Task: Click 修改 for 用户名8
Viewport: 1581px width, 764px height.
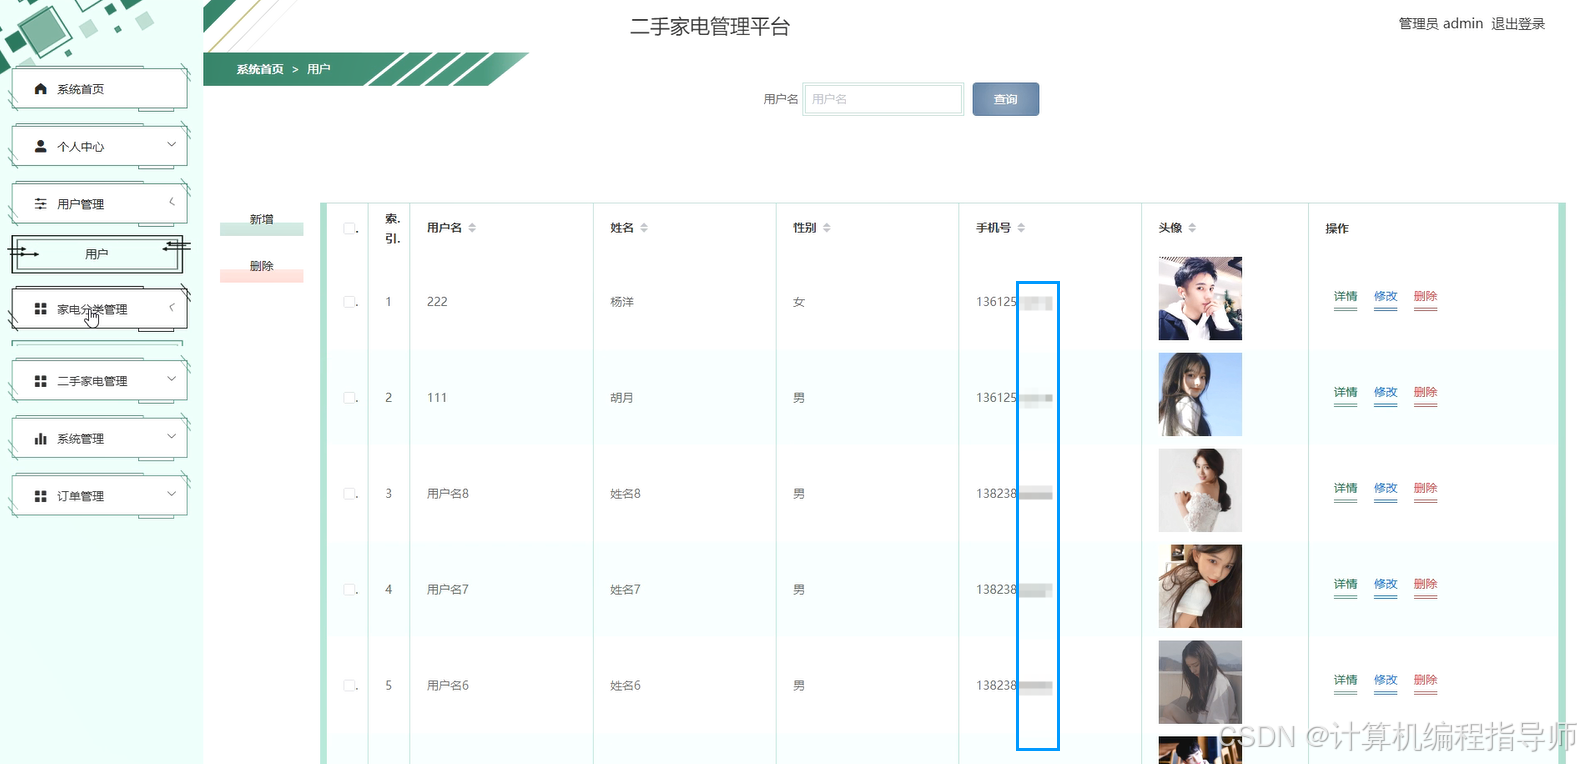Action: tap(1385, 489)
